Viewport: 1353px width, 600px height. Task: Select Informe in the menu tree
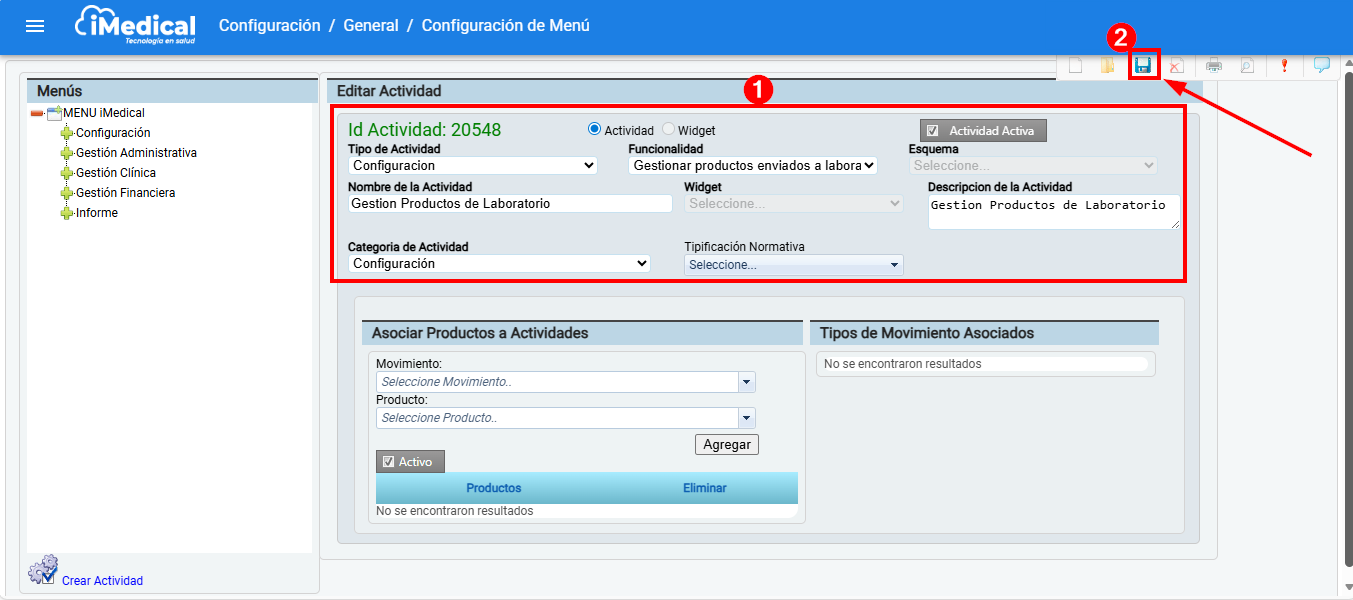(x=96, y=213)
